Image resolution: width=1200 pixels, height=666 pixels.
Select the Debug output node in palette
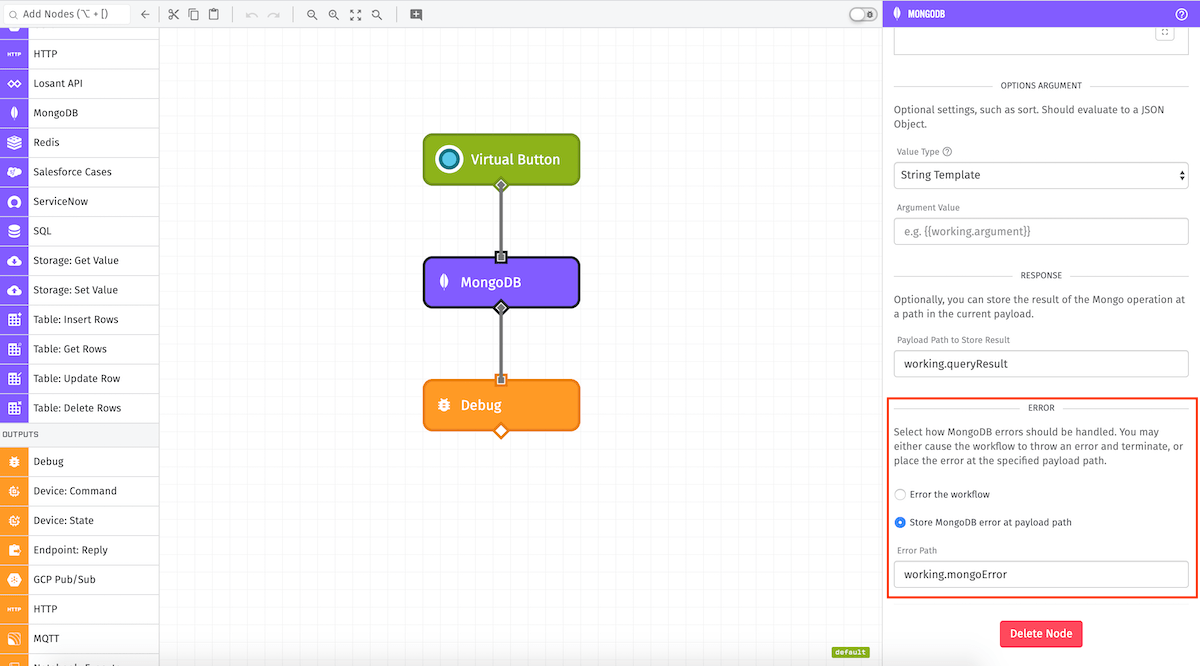point(80,461)
